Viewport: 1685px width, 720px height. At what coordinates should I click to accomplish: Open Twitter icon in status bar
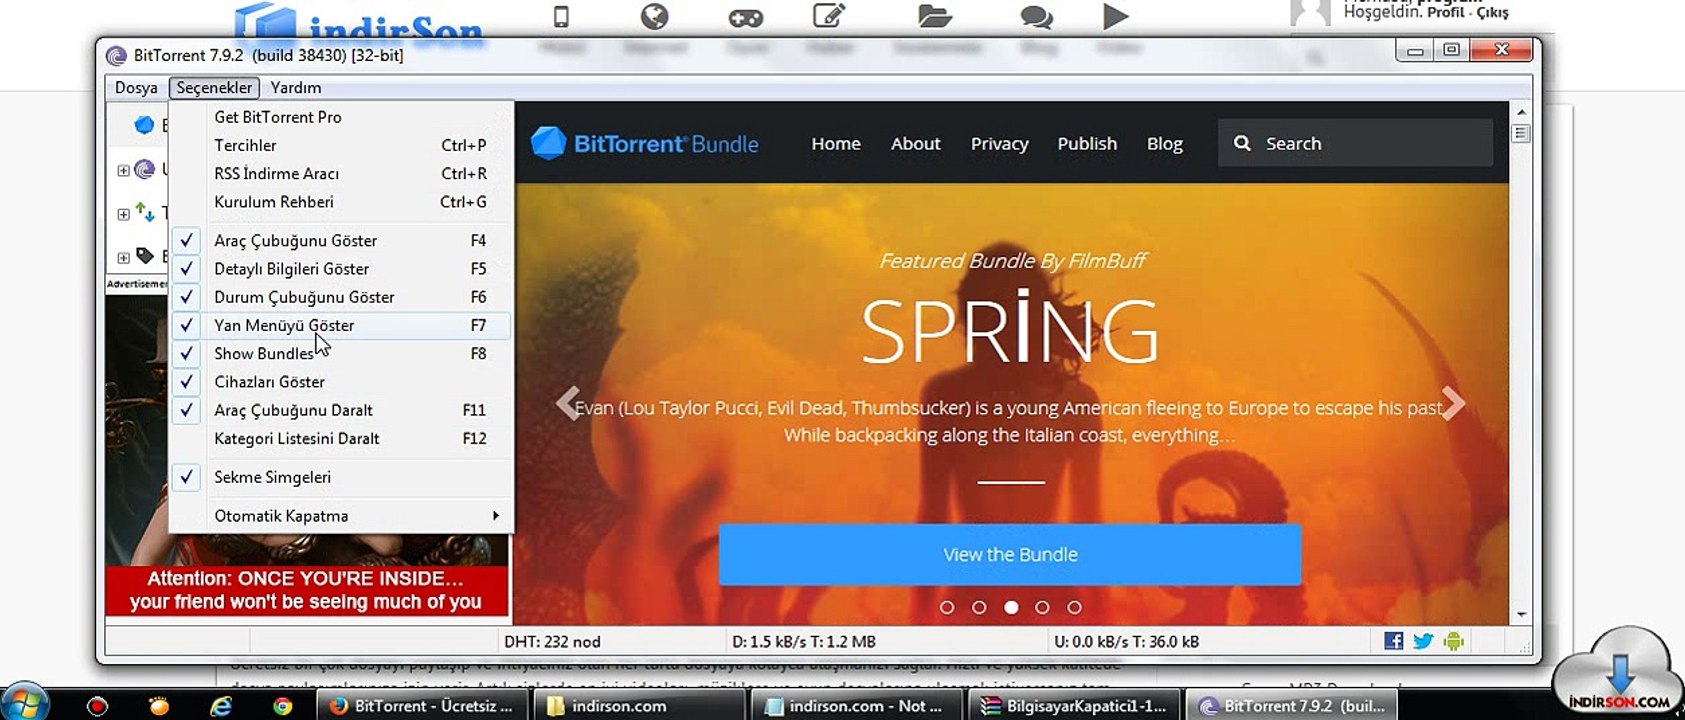pyautogui.click(x=1423, y=641)
